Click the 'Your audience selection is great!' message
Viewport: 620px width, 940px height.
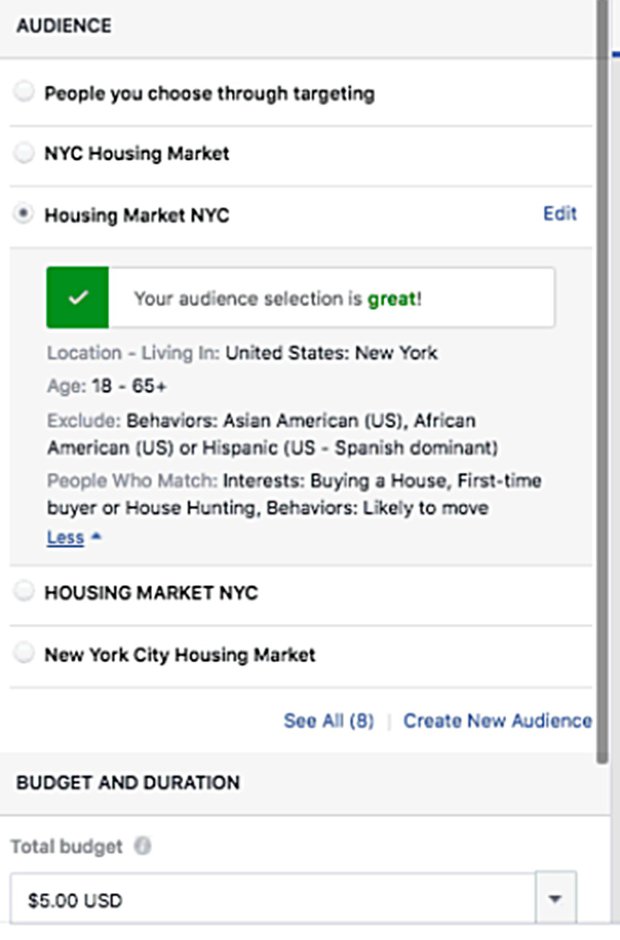click(278, 299)
